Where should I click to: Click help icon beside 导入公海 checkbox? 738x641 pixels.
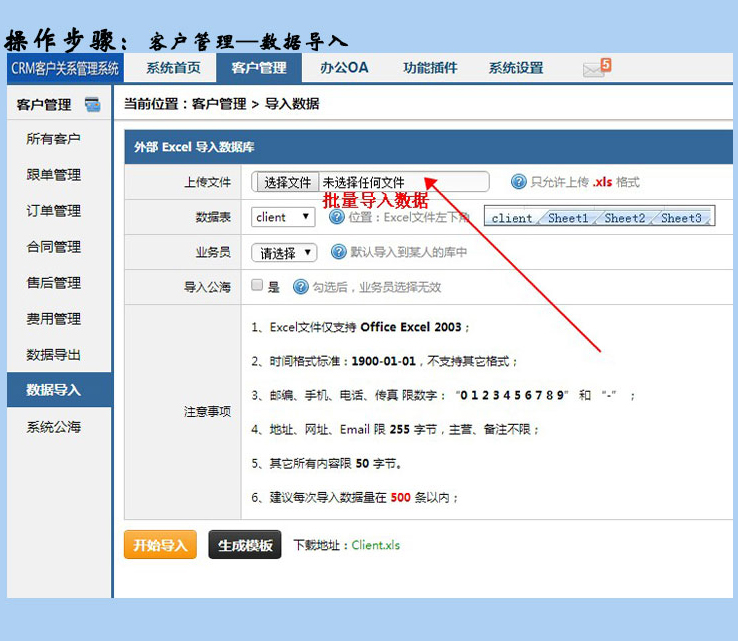pos(300,287)
